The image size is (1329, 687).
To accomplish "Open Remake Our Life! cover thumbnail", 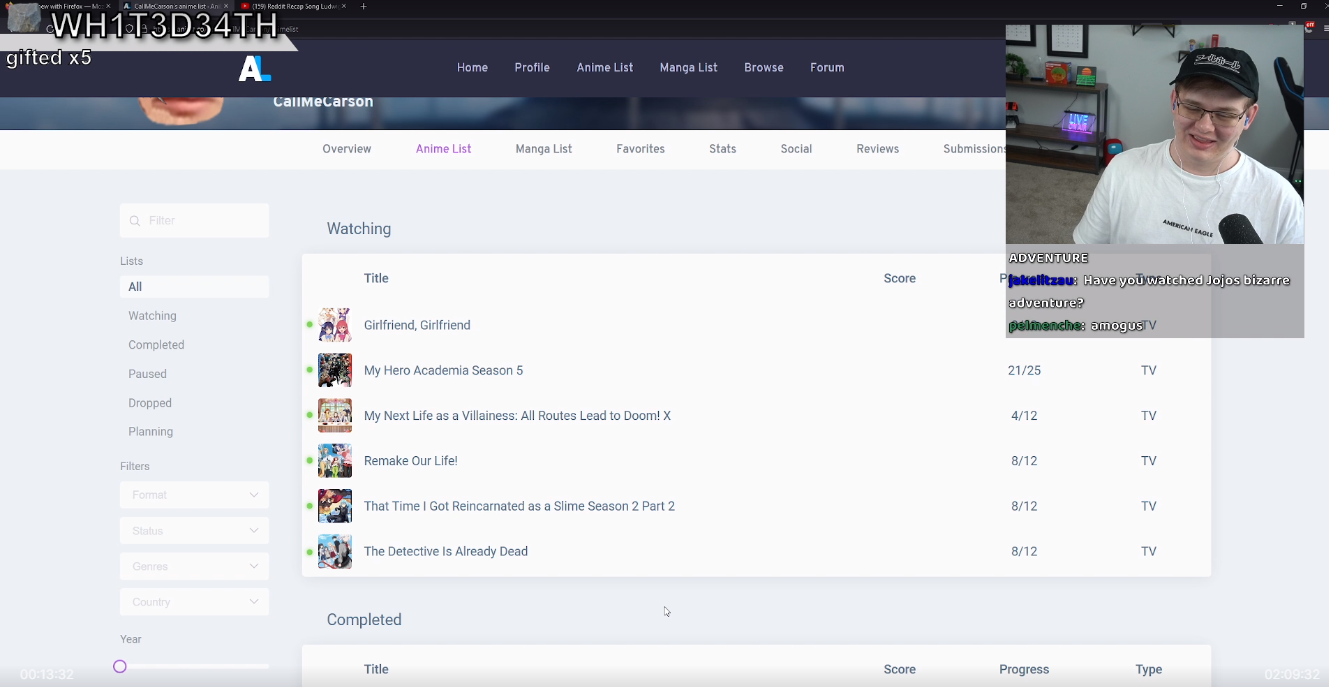I will (335, 461).
